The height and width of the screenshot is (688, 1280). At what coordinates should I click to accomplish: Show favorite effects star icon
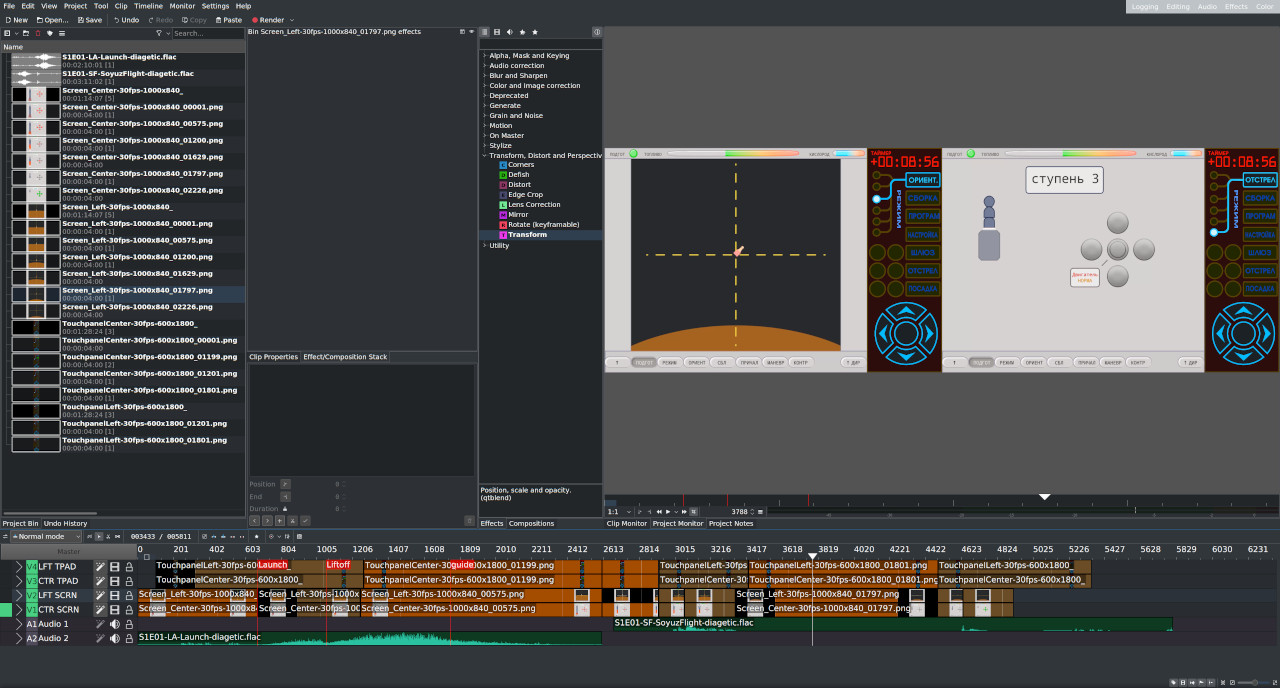[x=534, y=32]
